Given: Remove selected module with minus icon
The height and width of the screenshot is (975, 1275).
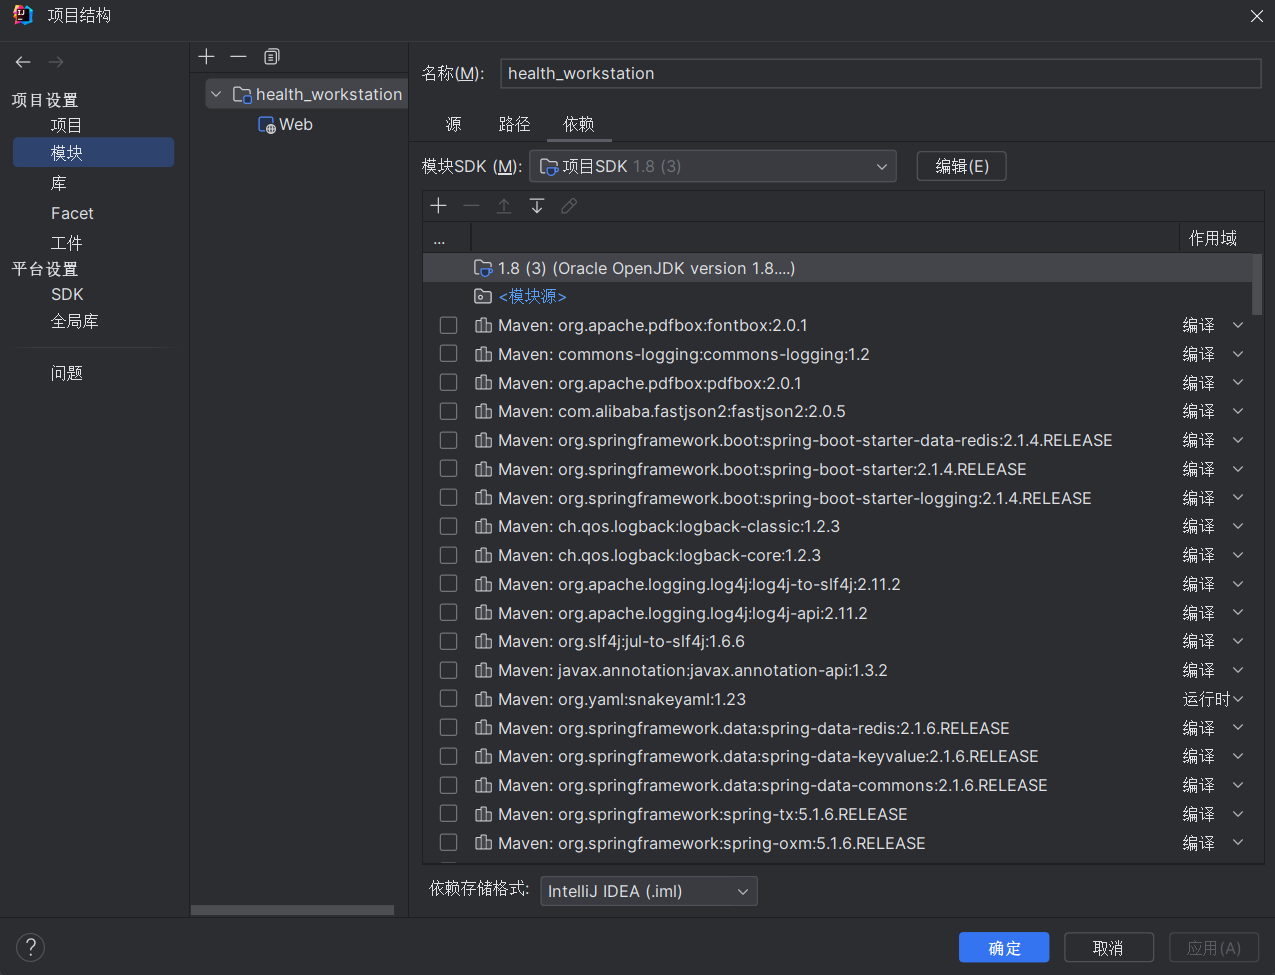Looking at the screenshot, I should coord(238,57).
